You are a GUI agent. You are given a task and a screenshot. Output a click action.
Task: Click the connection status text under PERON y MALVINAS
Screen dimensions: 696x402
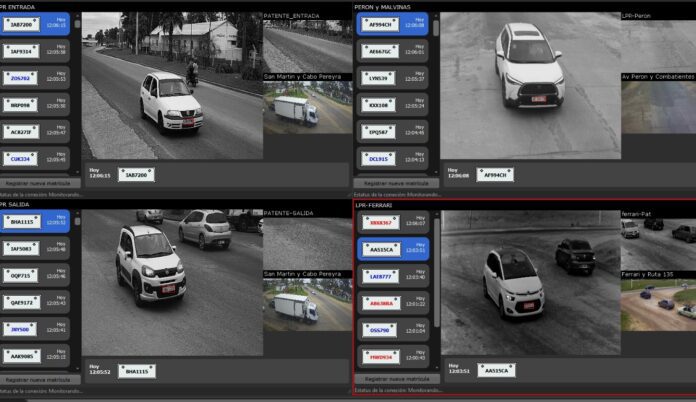397,194
